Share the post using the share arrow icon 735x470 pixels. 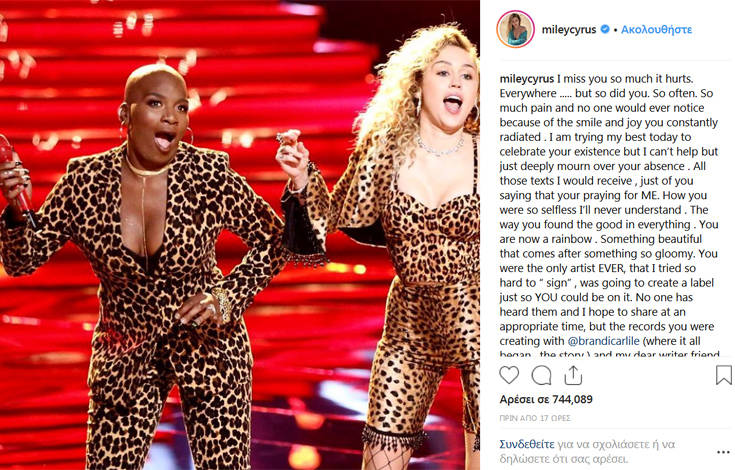coord(573,375)
